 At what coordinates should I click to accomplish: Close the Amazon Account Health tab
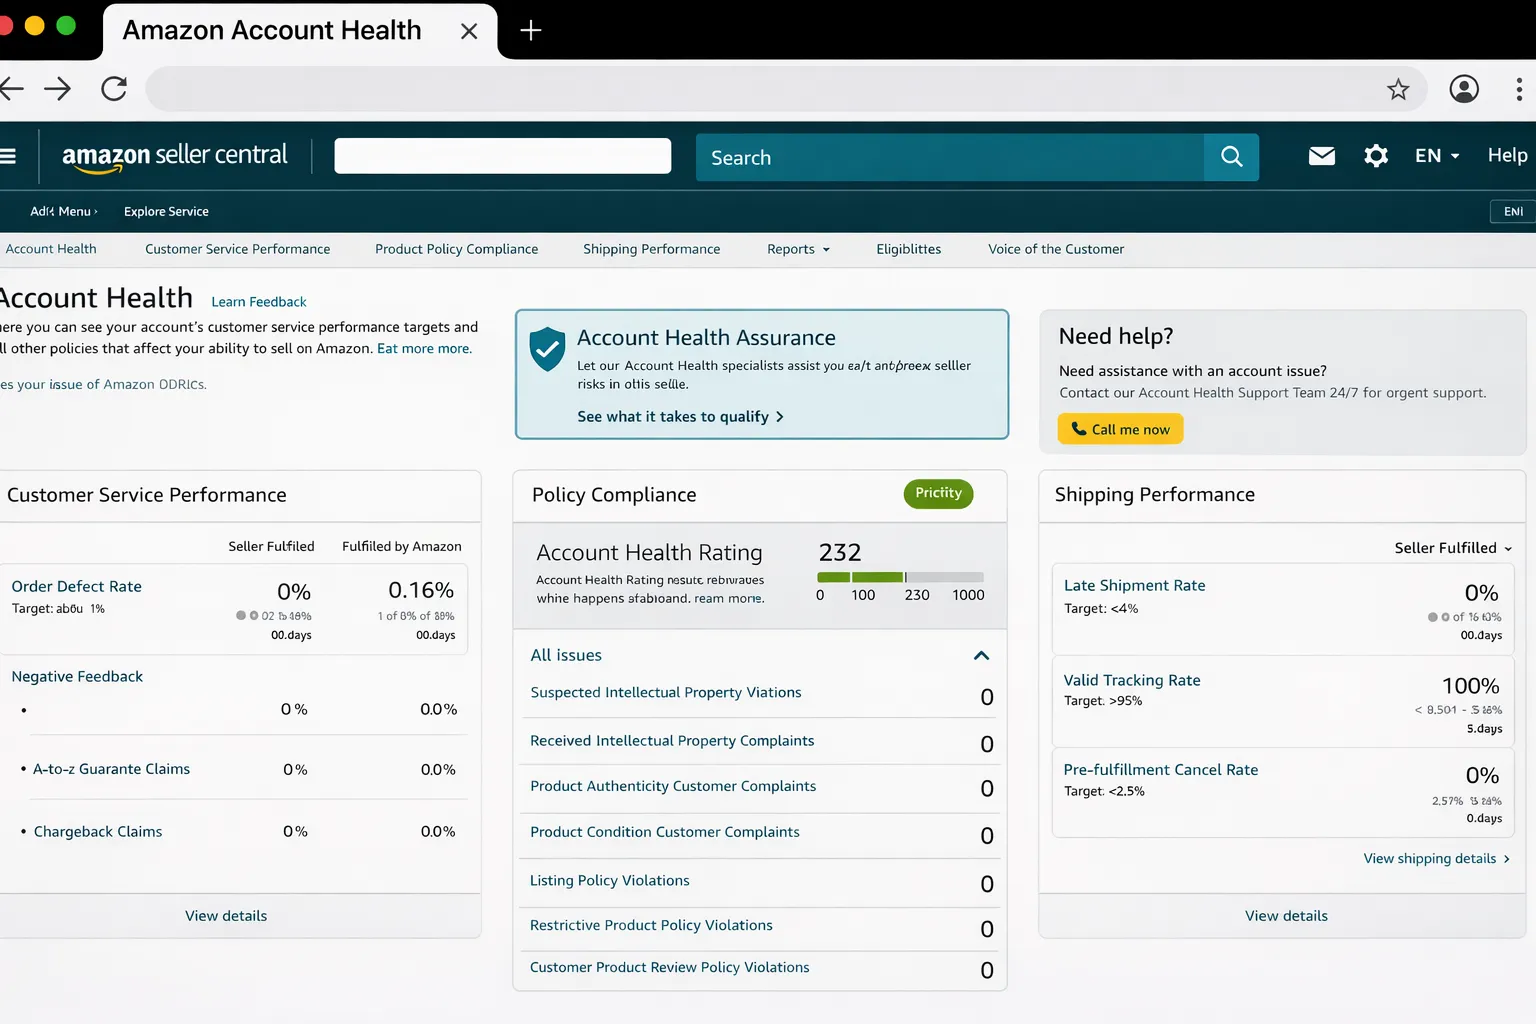point(468,31)
